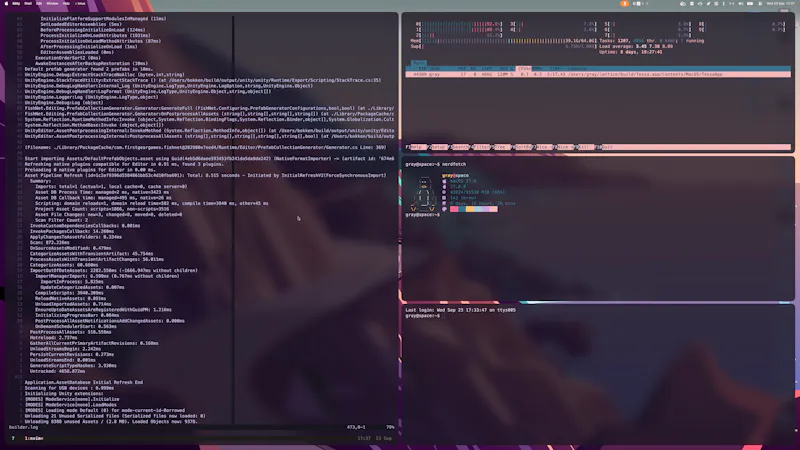
Task: Click the battery icon in the menu bar
Action: [750, 4]
